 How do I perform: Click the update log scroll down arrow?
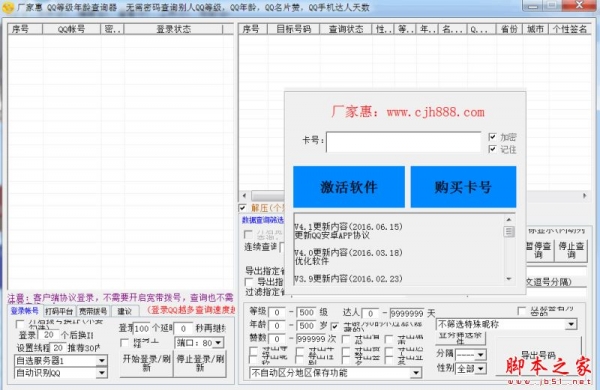(509, 279)
